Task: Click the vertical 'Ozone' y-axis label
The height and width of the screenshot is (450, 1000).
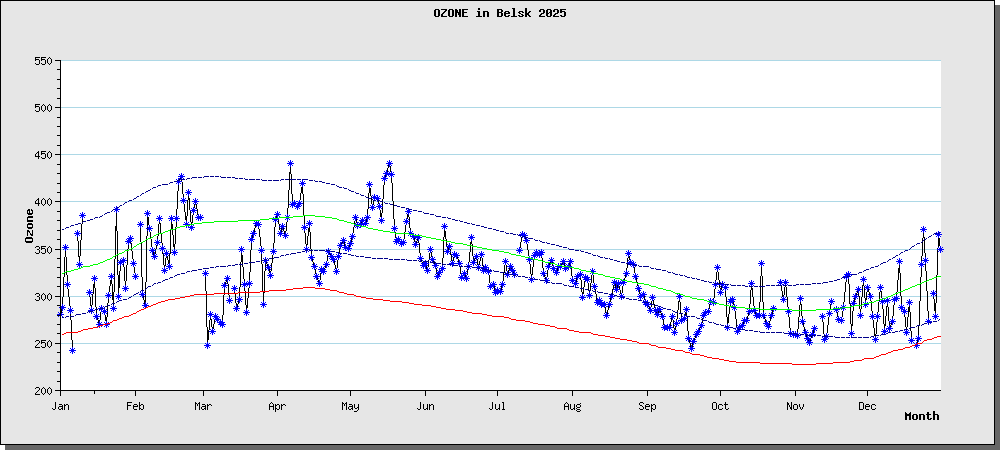Action: pos(30,226)
